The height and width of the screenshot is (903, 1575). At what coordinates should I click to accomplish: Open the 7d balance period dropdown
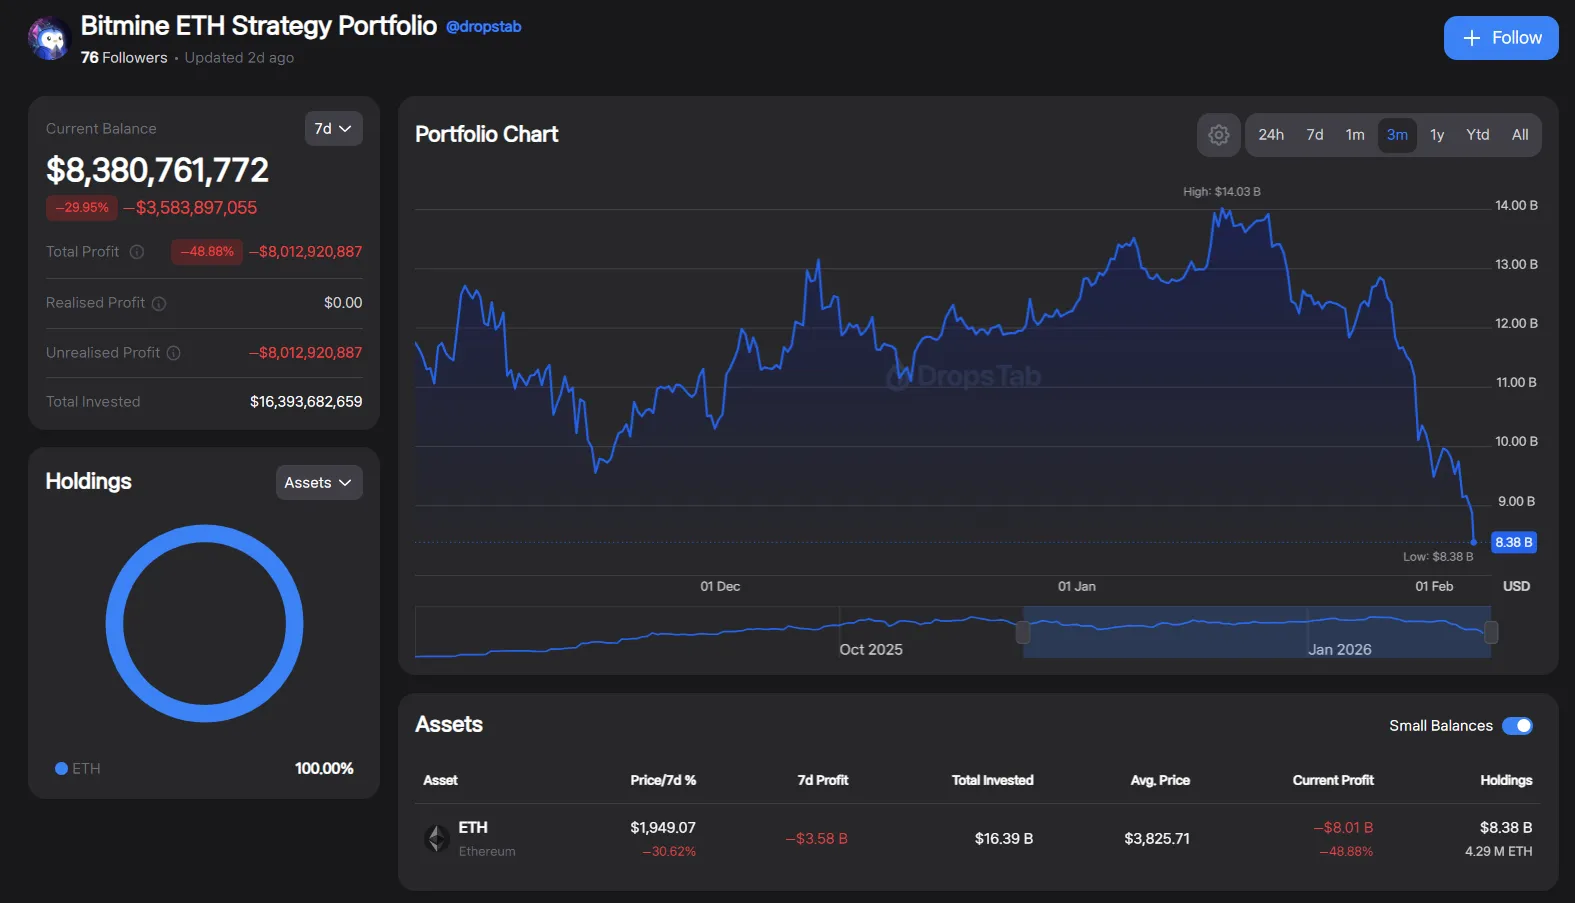[x=333, y=129]
